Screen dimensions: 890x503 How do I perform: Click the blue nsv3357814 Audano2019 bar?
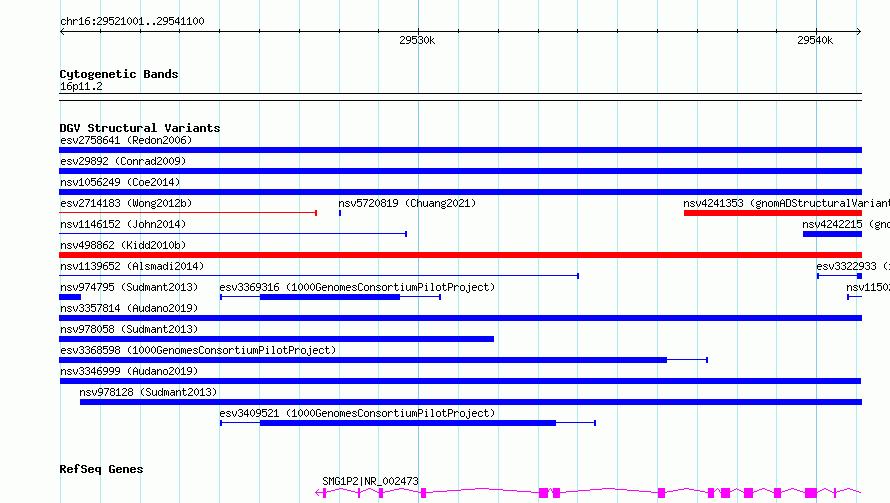(460, 318)
